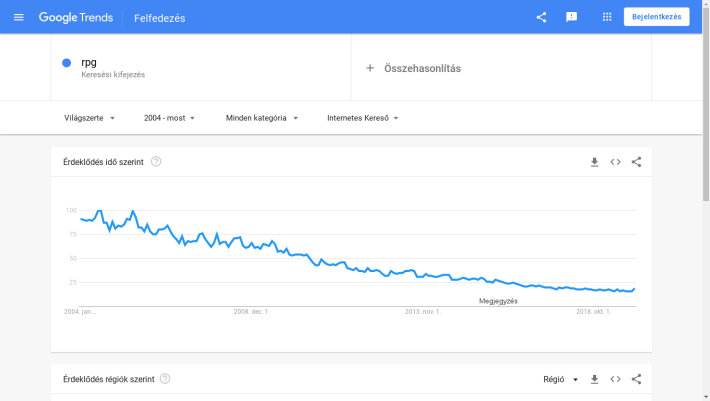Image resolution: width=710 pixels, height=401 pixels.
Task: Open embed code for regions card
Action: [615, 379]
